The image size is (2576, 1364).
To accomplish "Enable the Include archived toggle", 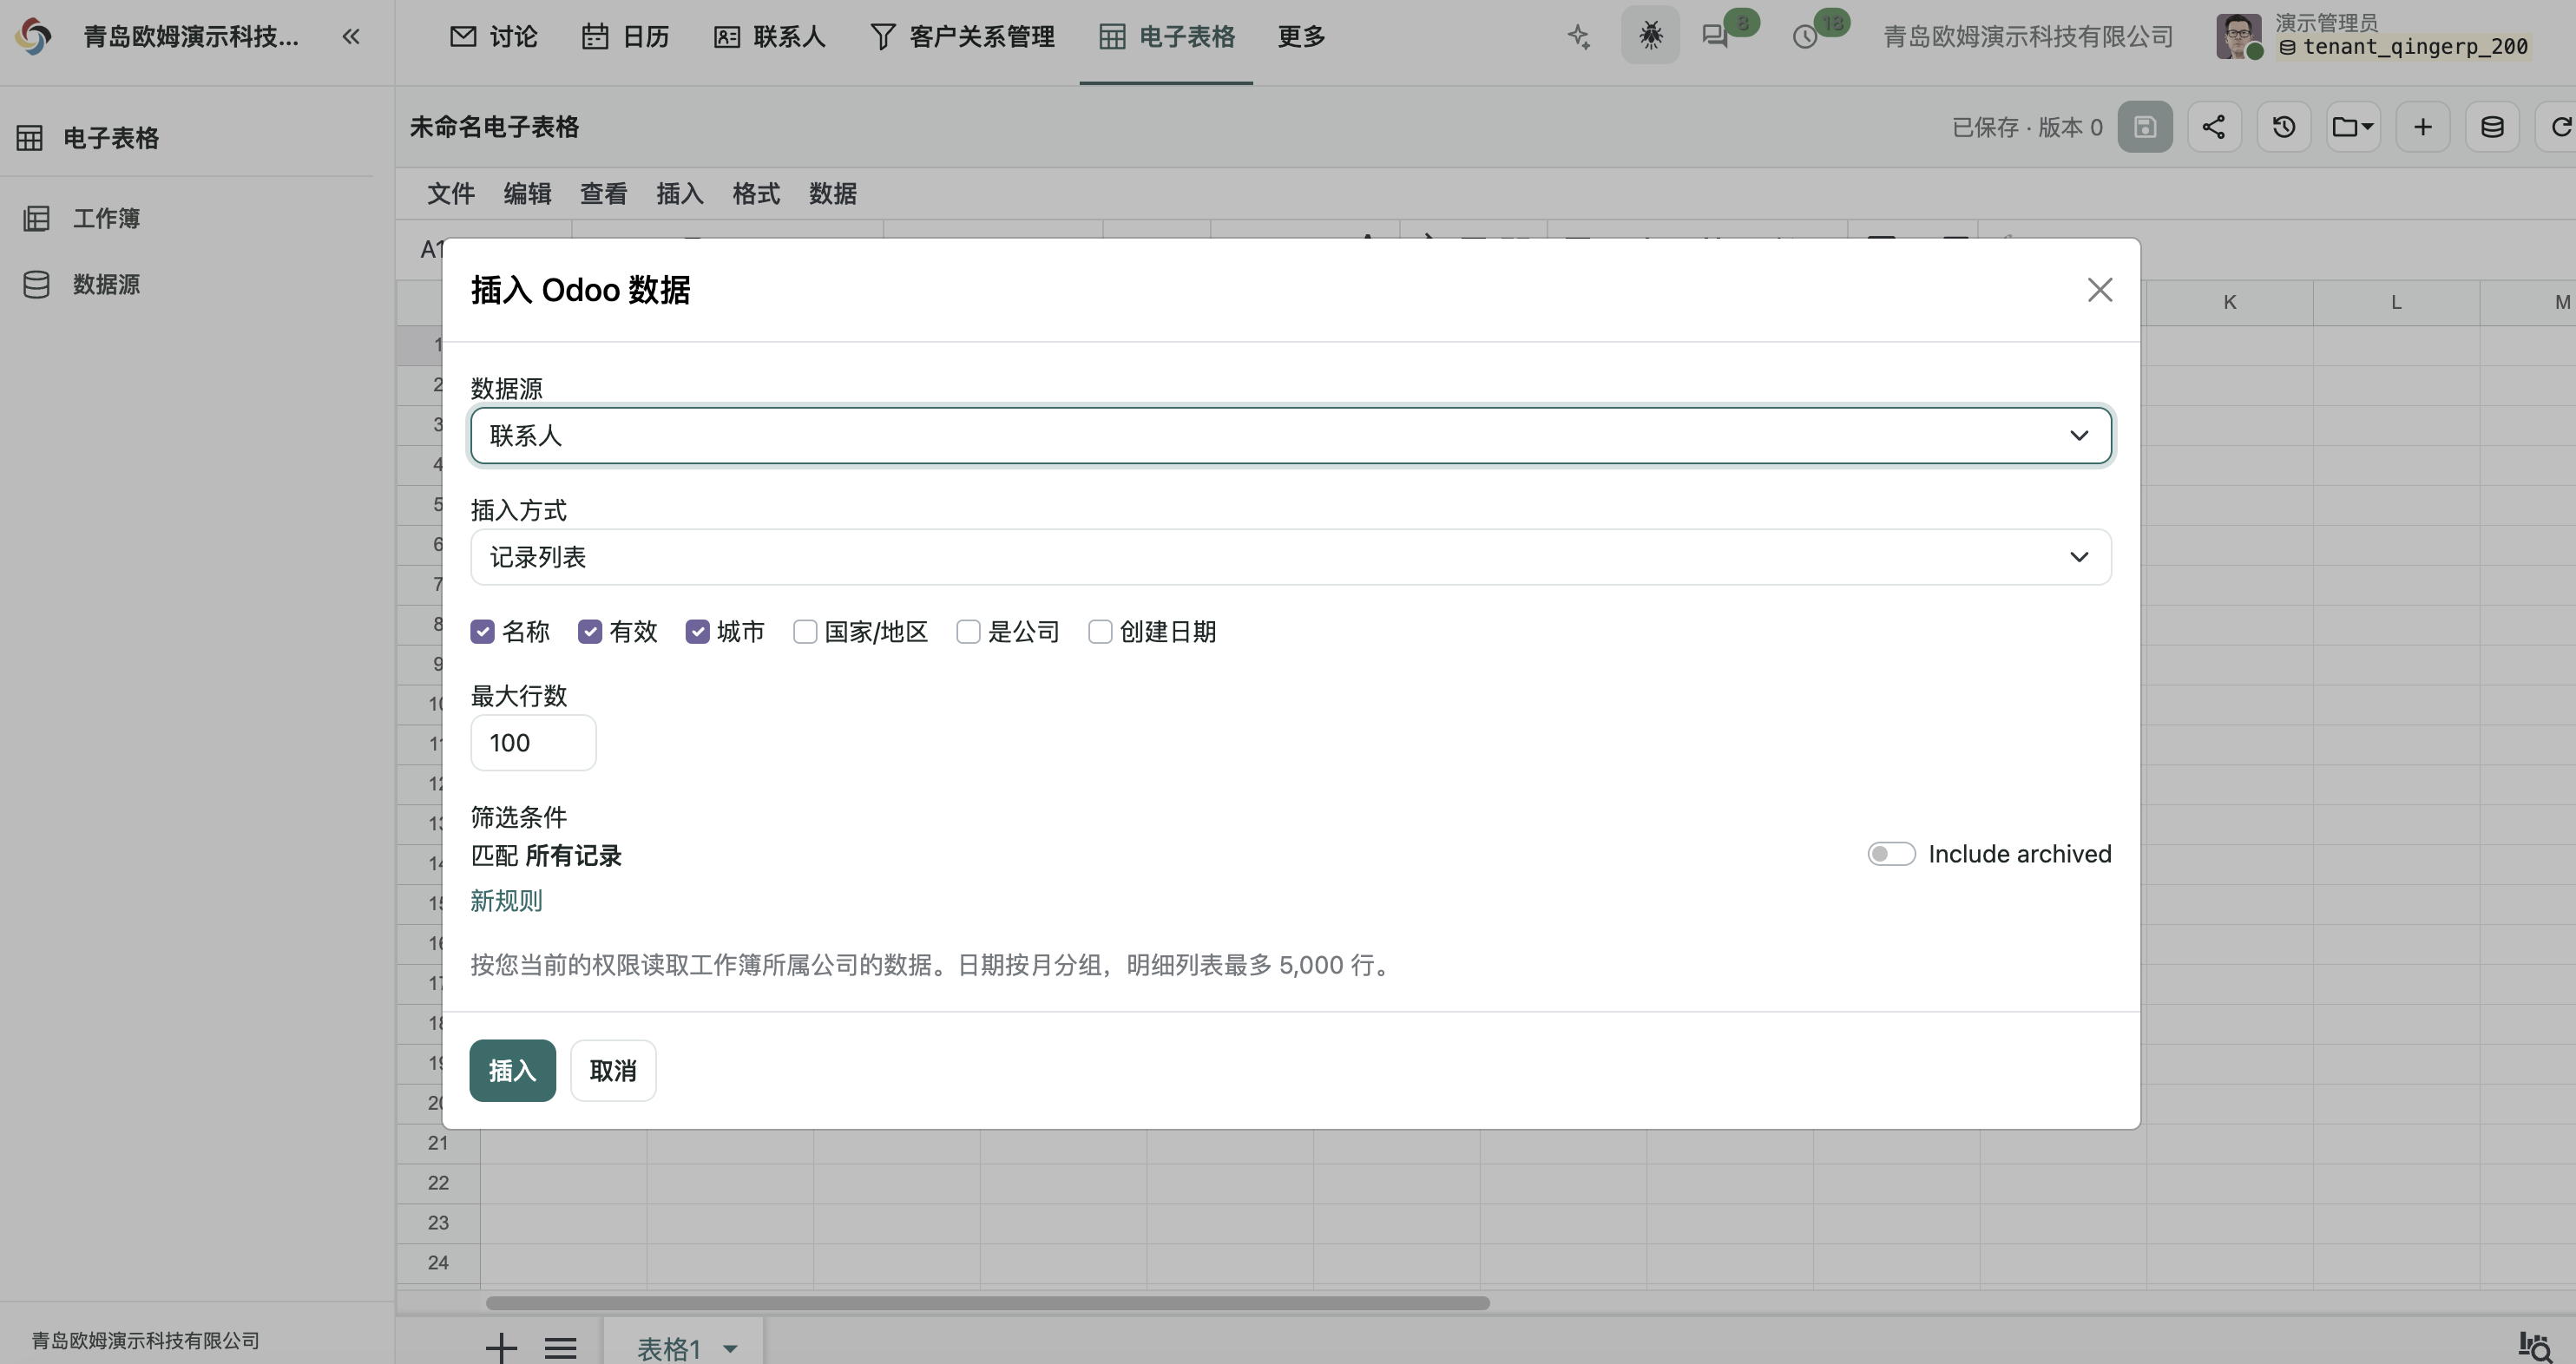I will click(1891, 854).
